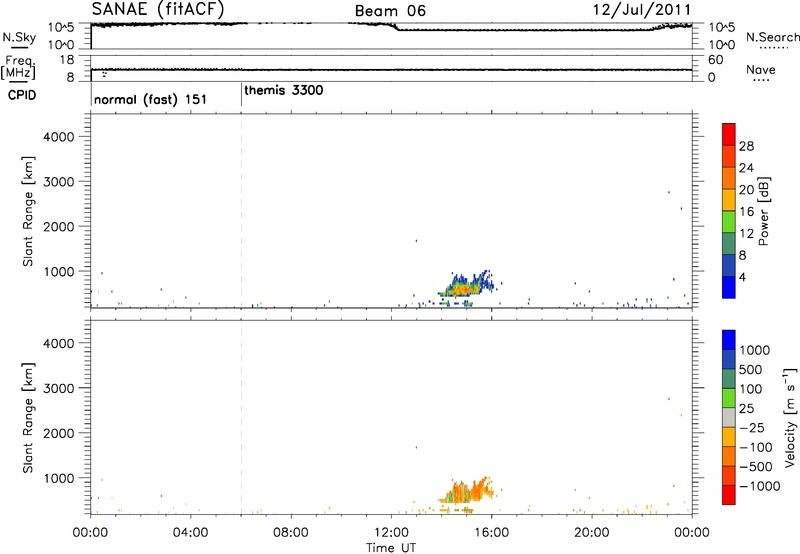Click the backscatter cluster in the power panel

(x=466, y=287)
